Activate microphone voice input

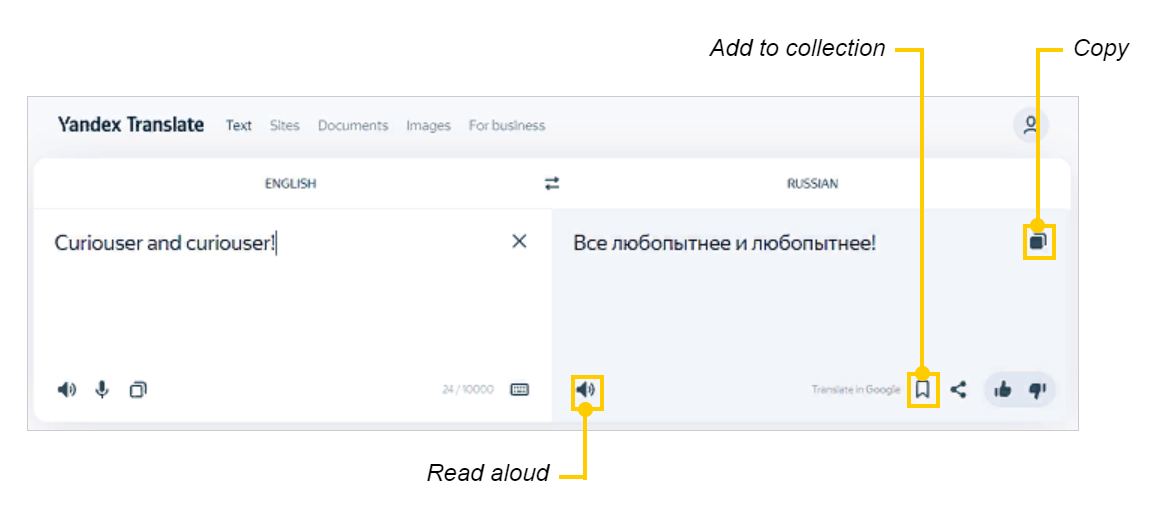click(102, 390)
